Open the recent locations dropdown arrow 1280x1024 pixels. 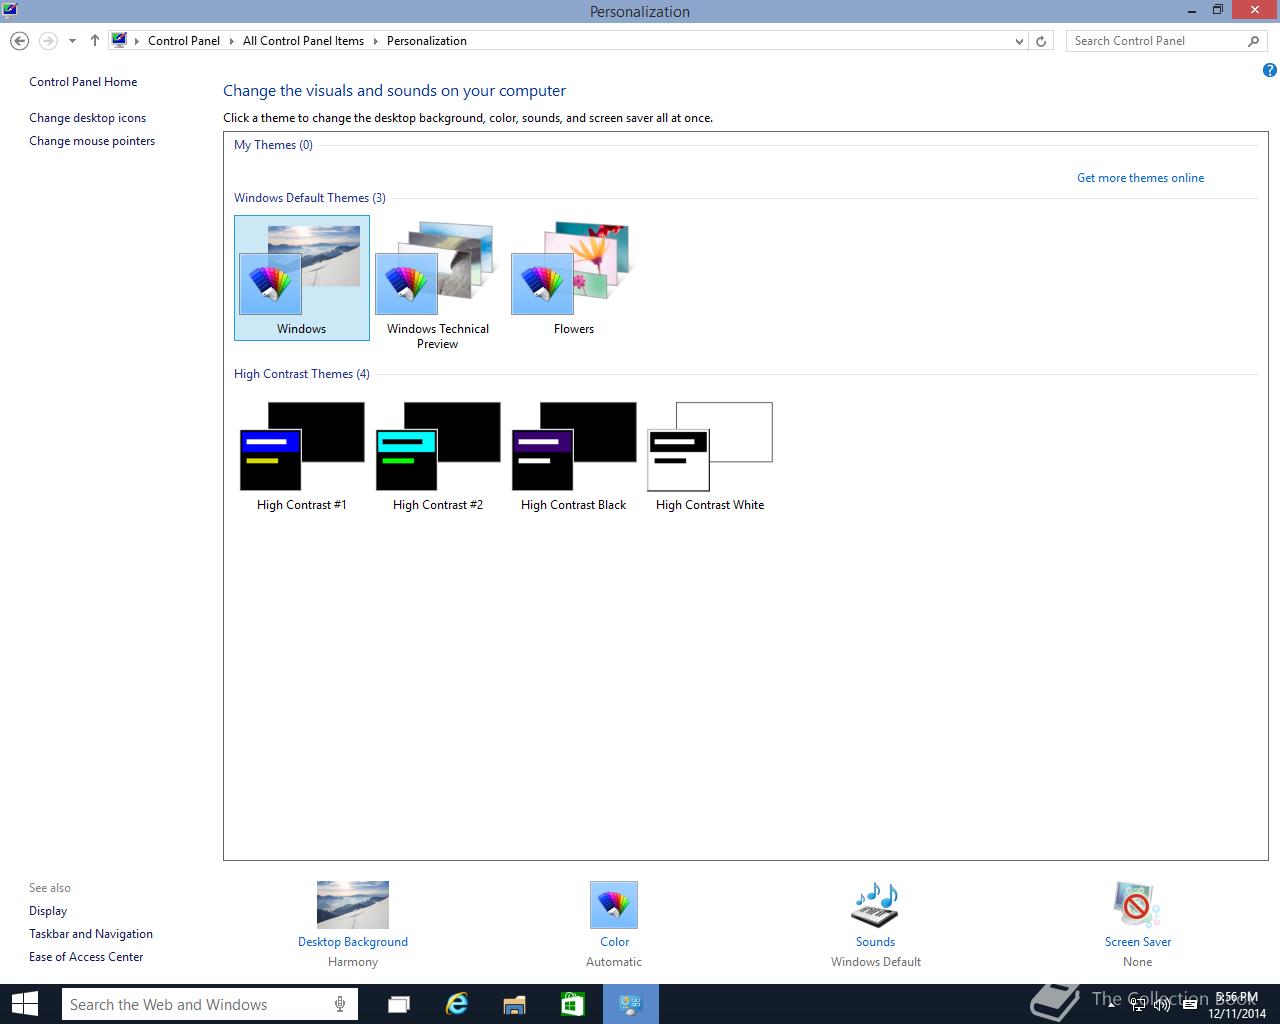coord(72,41)
